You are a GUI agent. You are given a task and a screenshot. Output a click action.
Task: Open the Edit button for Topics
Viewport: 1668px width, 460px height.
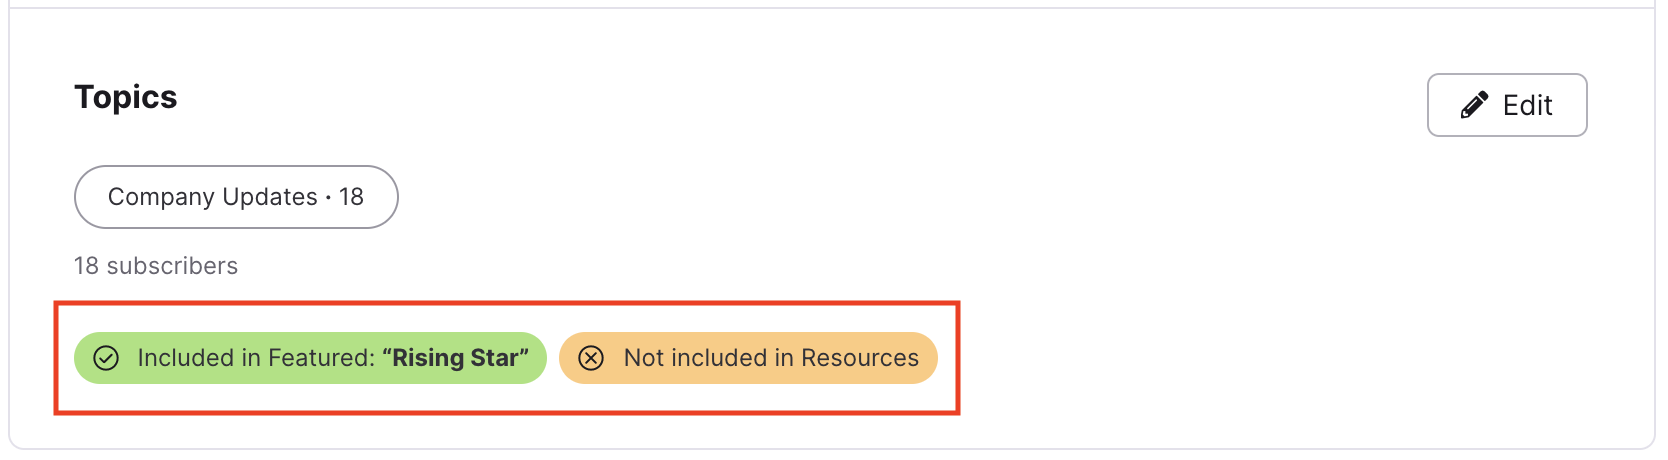point(1507,105)
